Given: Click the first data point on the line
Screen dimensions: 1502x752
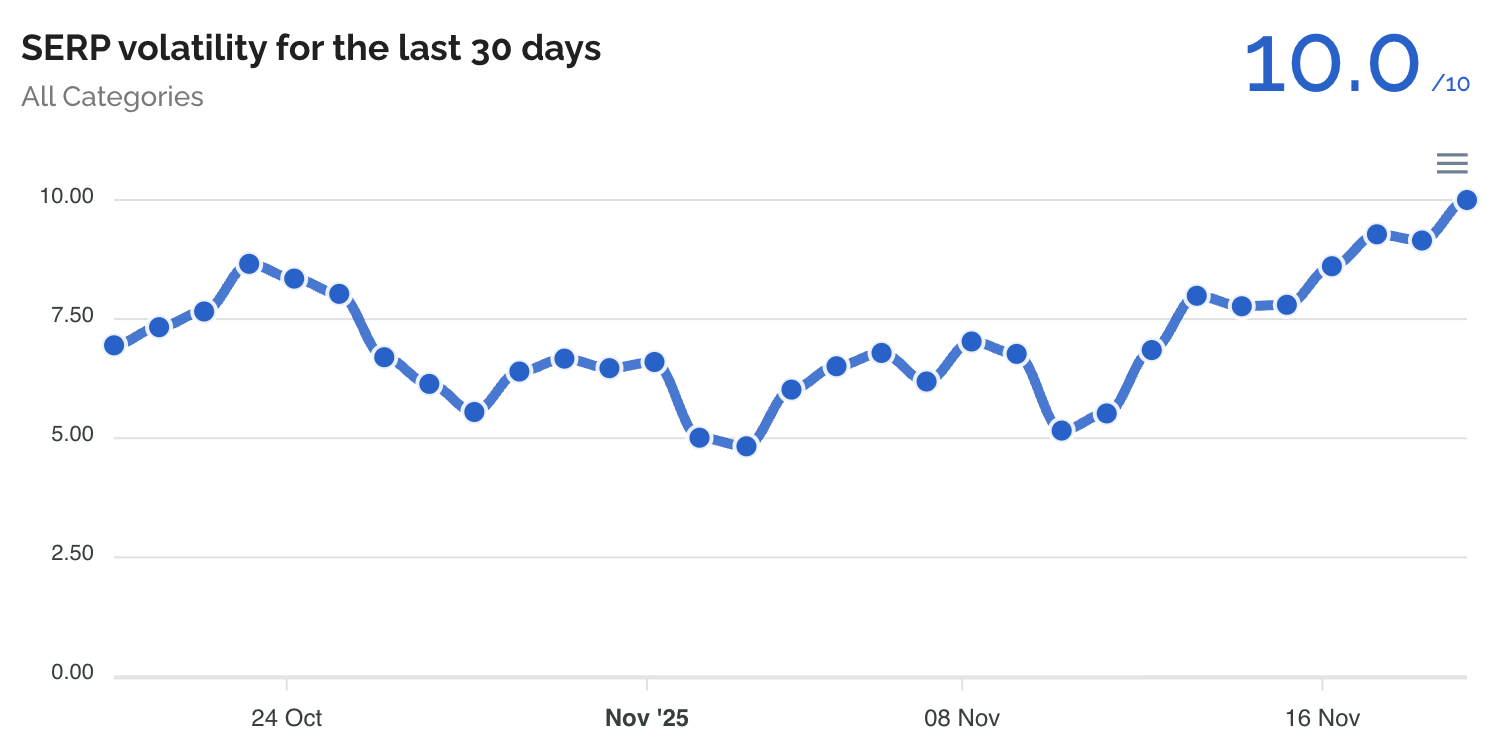Looking at the screenshot, I should point(114,345).
